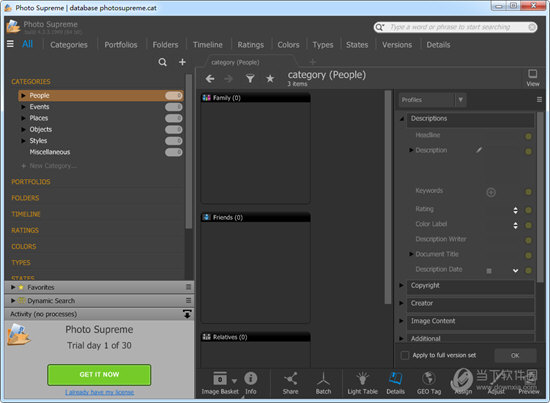550x403 pixels.
Task: Go back with the left arrow
Action: [x=210, y=79]
